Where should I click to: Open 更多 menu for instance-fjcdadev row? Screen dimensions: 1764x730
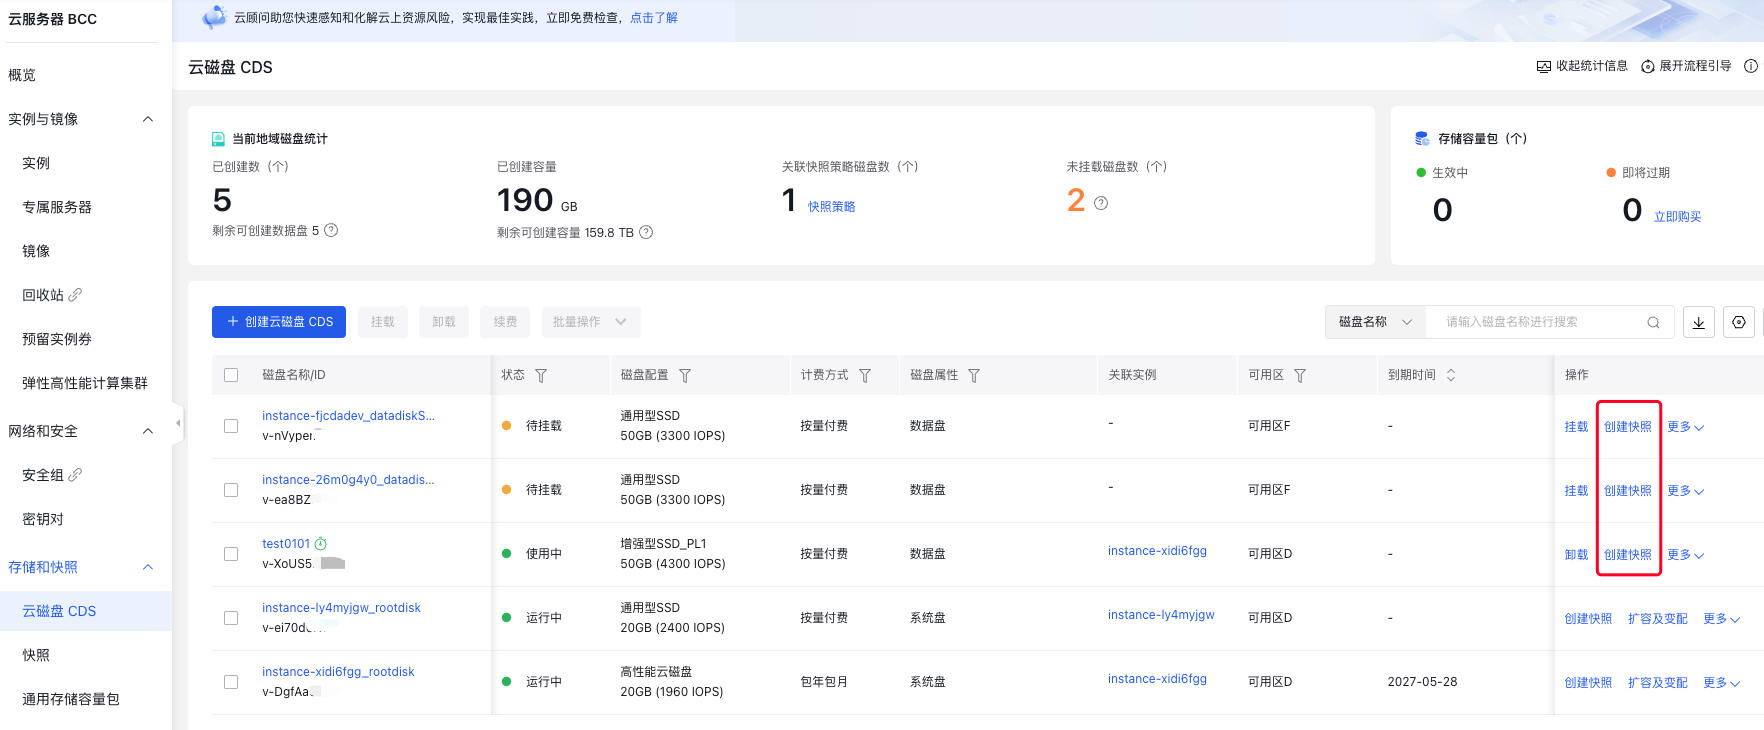(x=1685, y=427)
